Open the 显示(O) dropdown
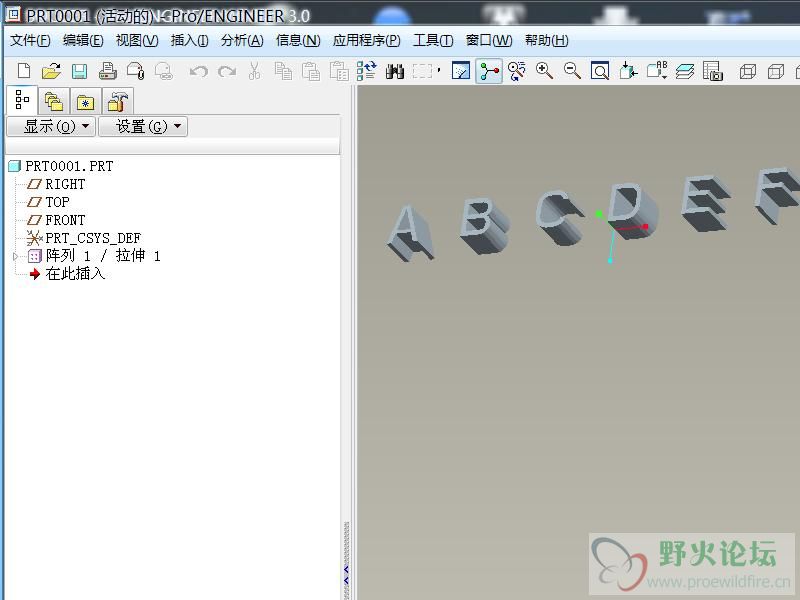This screenshot has width=800, height=600. pos(51,126)
